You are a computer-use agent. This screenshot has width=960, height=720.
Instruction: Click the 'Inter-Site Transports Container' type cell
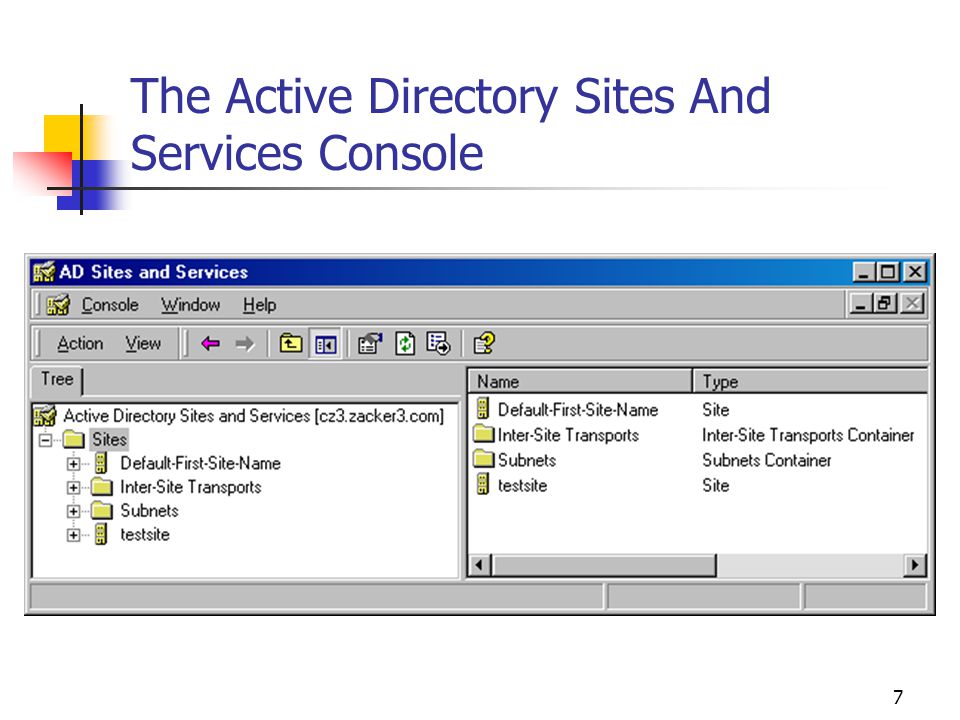[808, 435]
